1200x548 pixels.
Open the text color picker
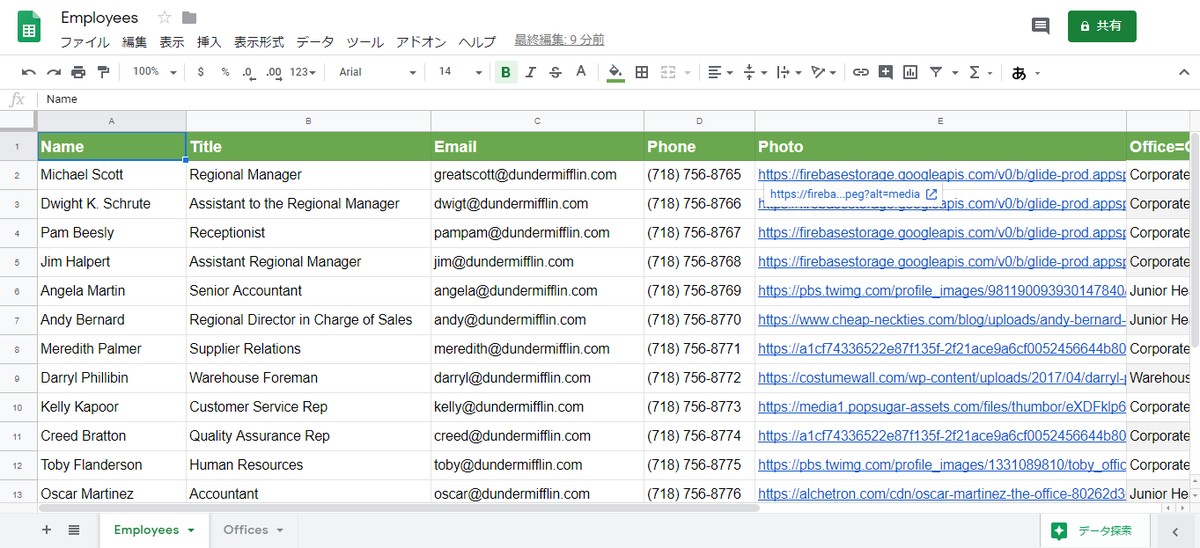point(581,72)
